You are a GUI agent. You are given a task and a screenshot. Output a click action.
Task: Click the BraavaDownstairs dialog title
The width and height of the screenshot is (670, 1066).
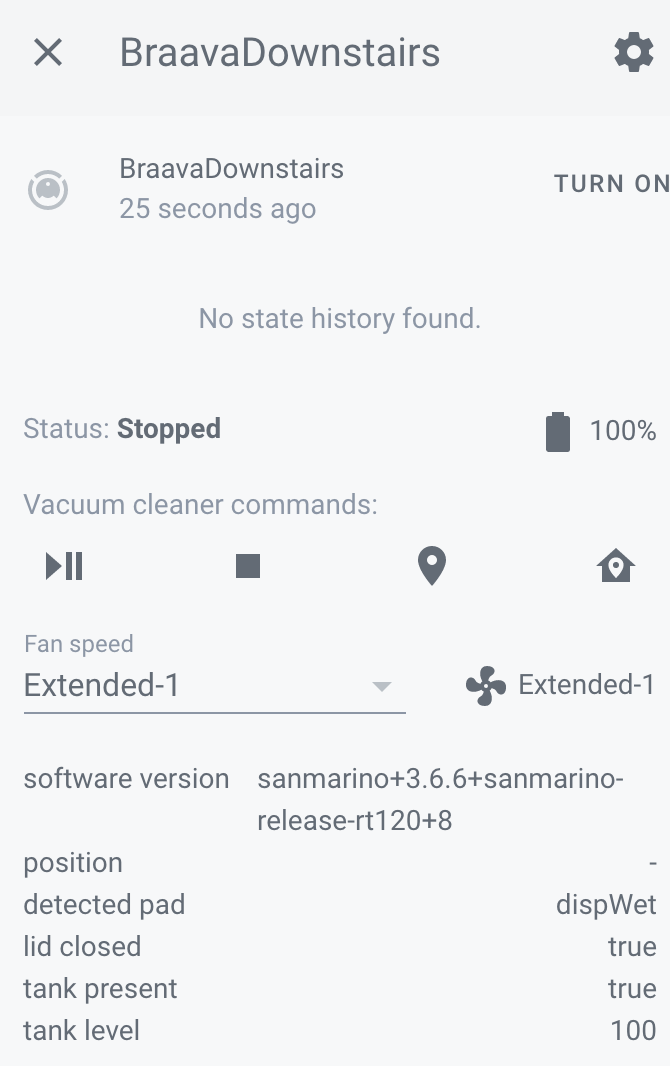tap(280, 52)
